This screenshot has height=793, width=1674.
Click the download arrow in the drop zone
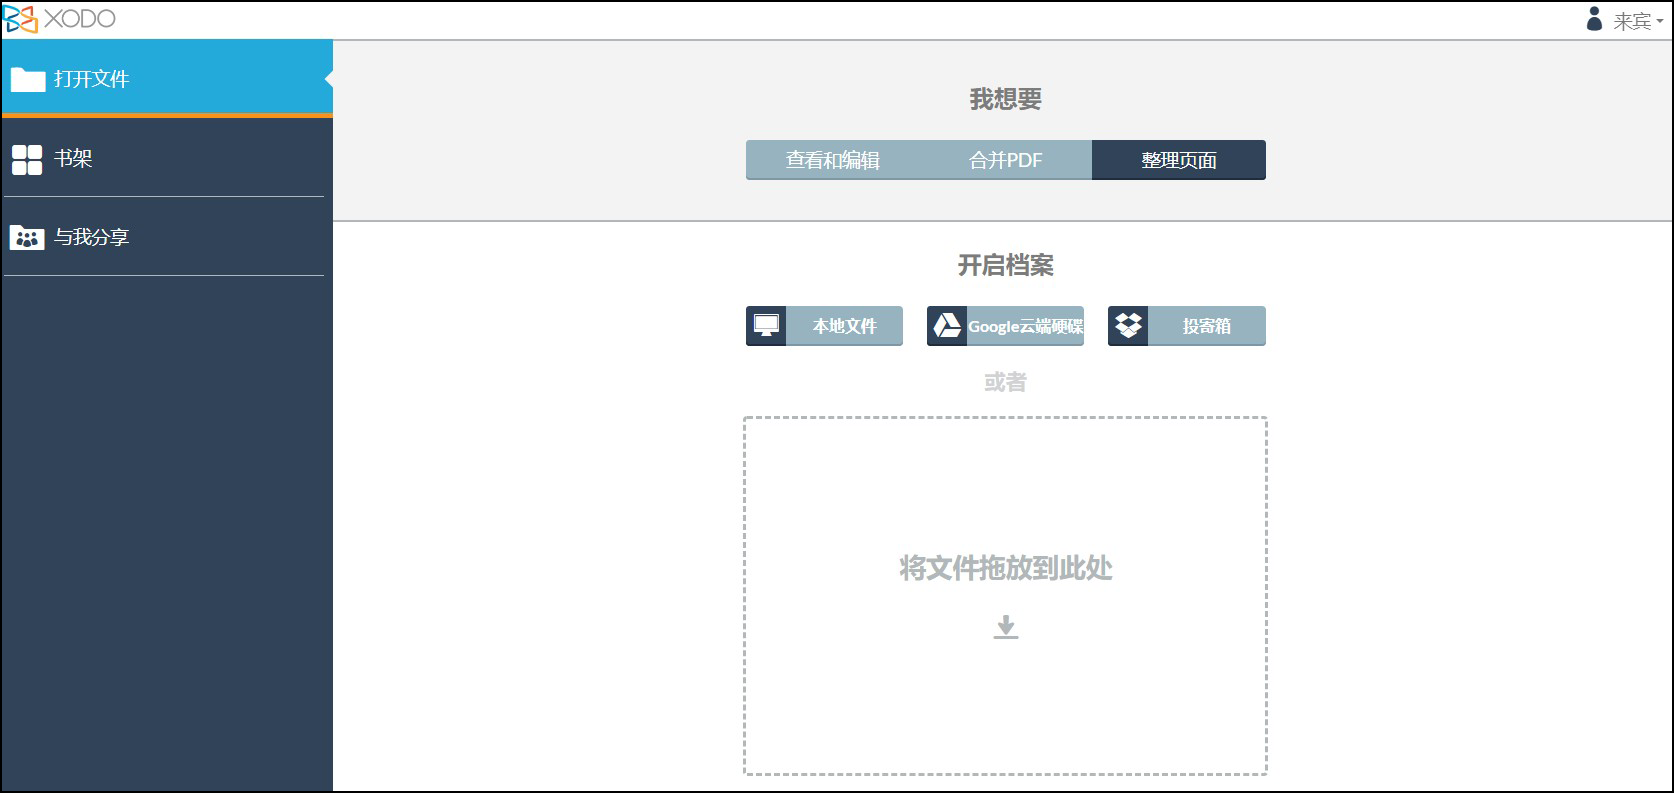tap(1006, 627)
